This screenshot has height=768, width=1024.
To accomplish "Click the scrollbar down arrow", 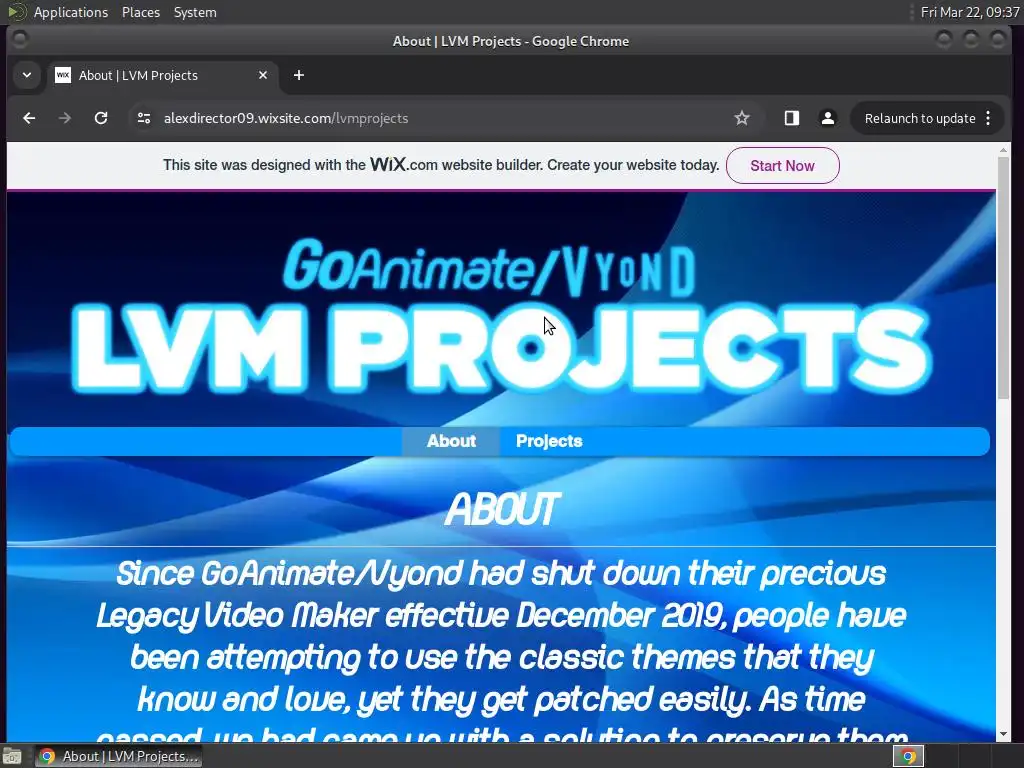I will tap(1004, 735).
